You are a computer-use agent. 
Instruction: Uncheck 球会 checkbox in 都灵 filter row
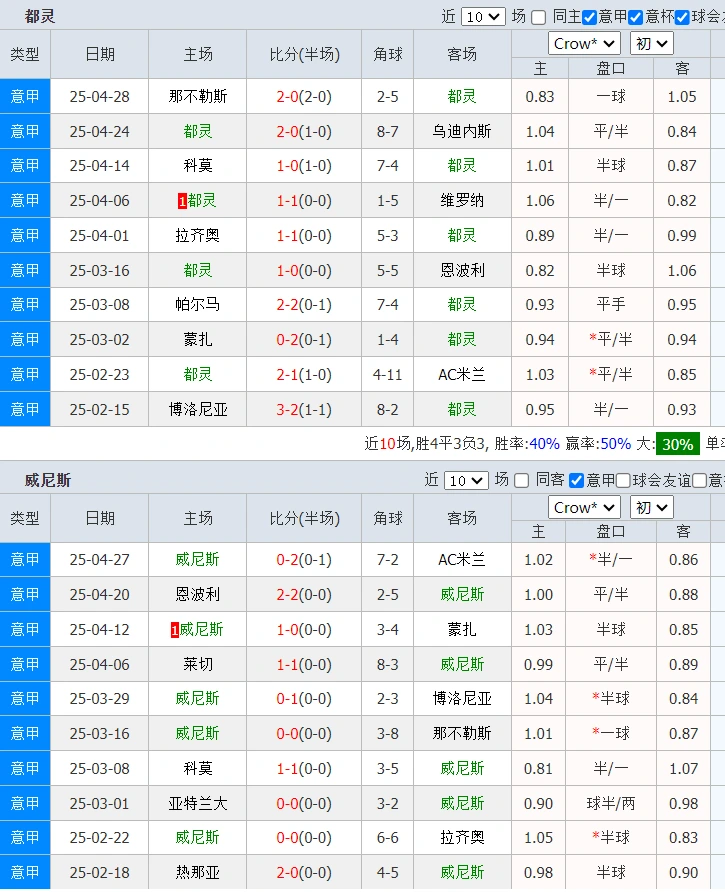point(682,18)
